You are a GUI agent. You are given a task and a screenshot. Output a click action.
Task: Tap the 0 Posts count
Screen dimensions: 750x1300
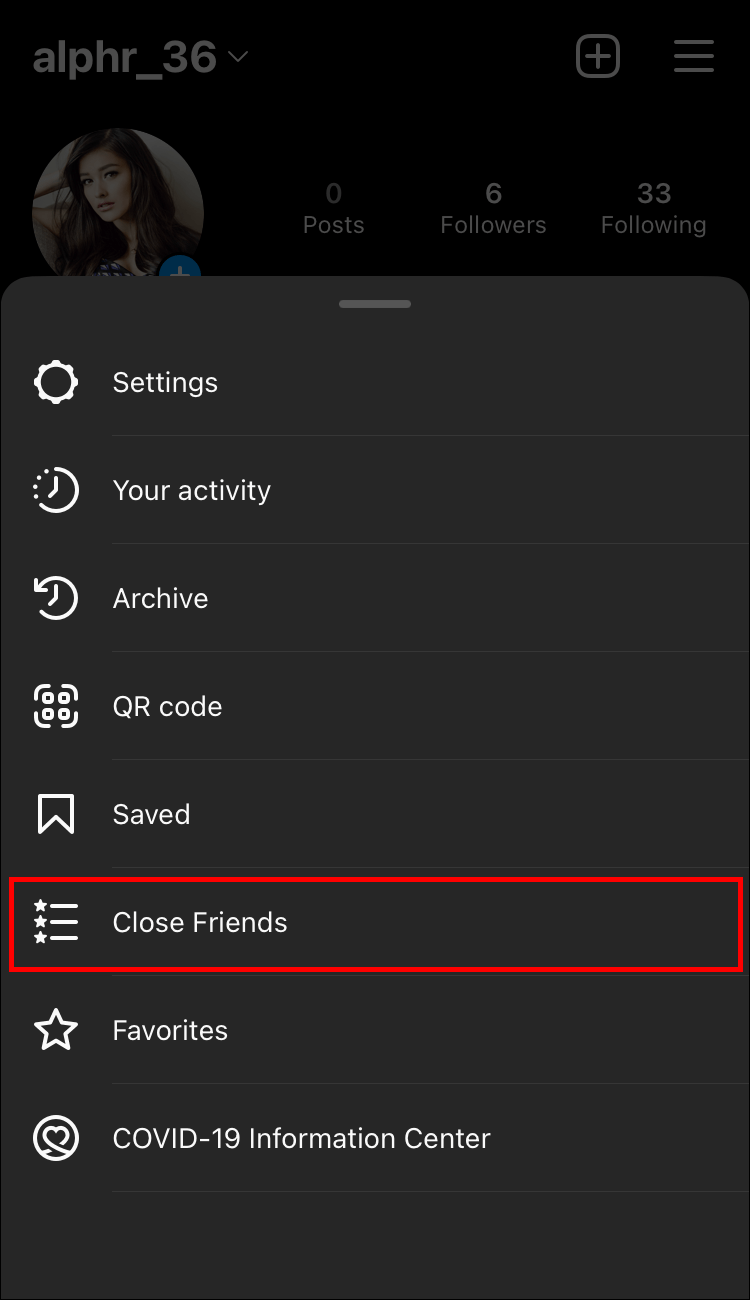click(x=333, y=208)
